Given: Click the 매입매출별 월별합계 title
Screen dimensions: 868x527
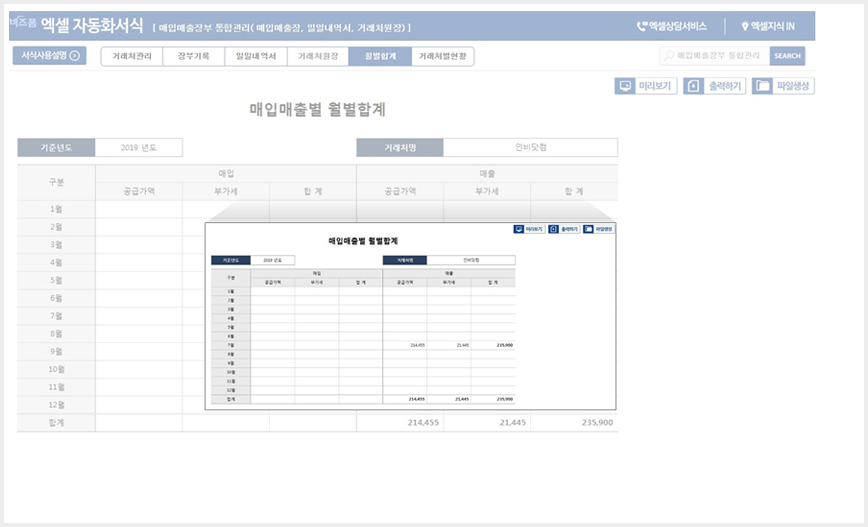Looking at the screenshot, I should (317, 109).
